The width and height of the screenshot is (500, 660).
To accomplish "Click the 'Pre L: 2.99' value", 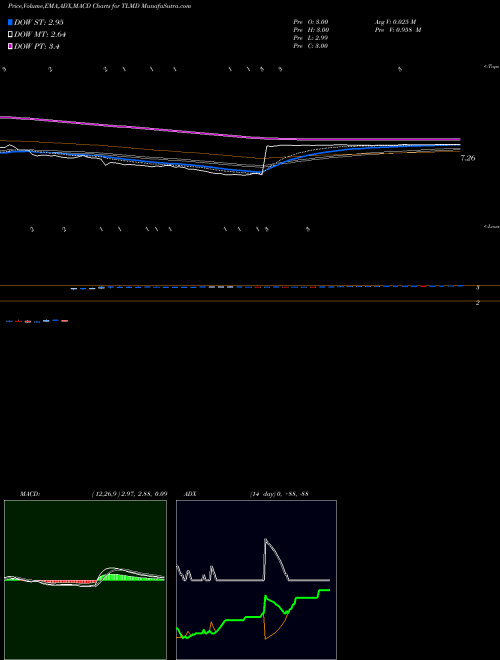I will (x=311, y=38).
